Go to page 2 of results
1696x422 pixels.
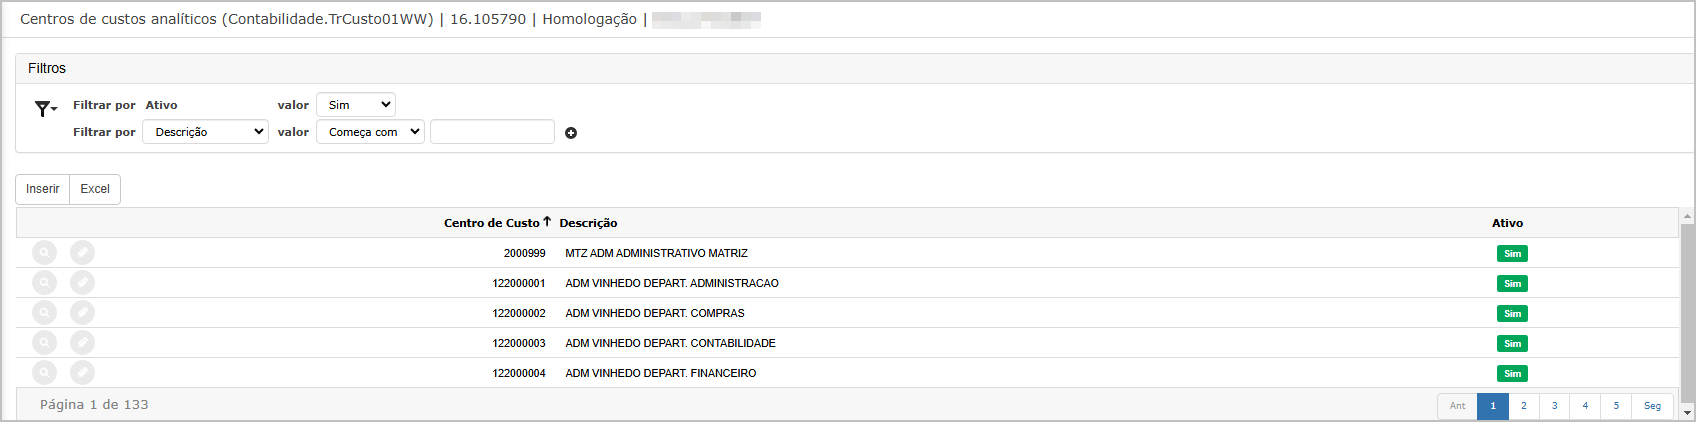coord(1523,406)
